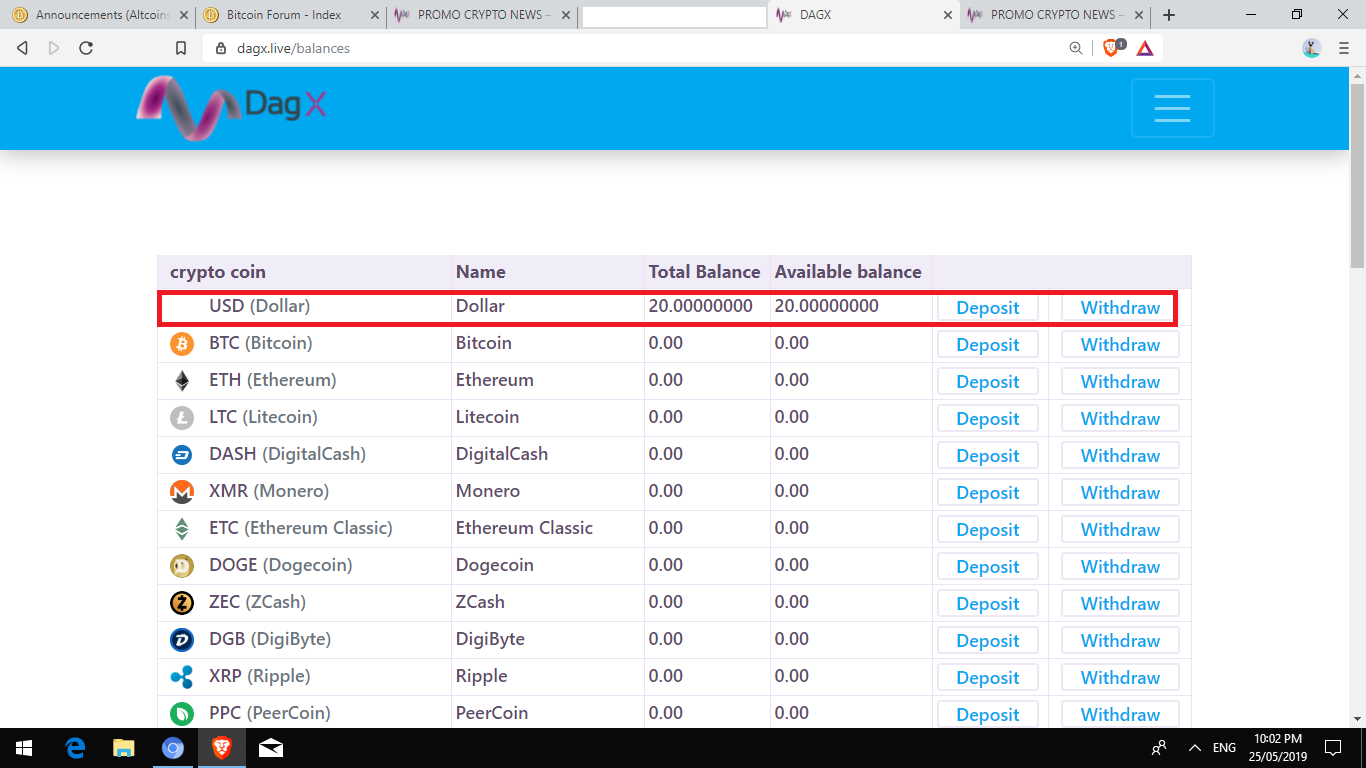Click the DagX logo
Viewport: 1366px width, 768px height.
(x=232, y=108)
